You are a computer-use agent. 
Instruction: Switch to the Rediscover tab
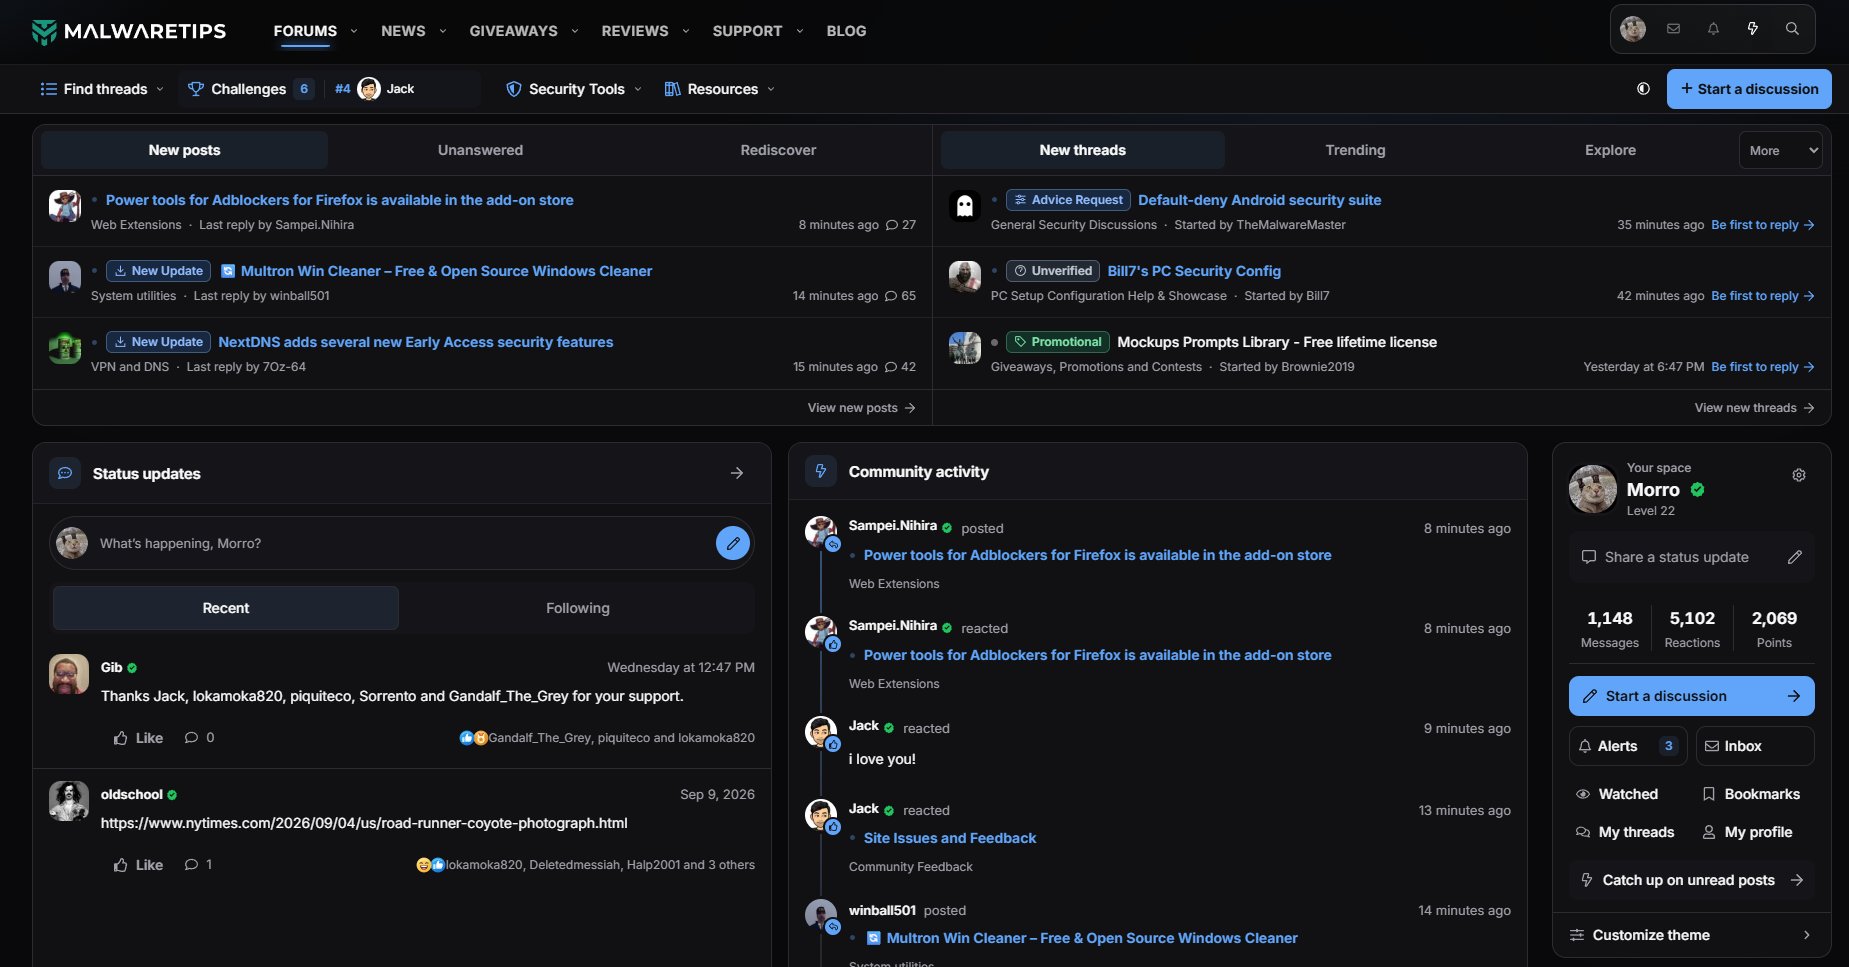778,150
